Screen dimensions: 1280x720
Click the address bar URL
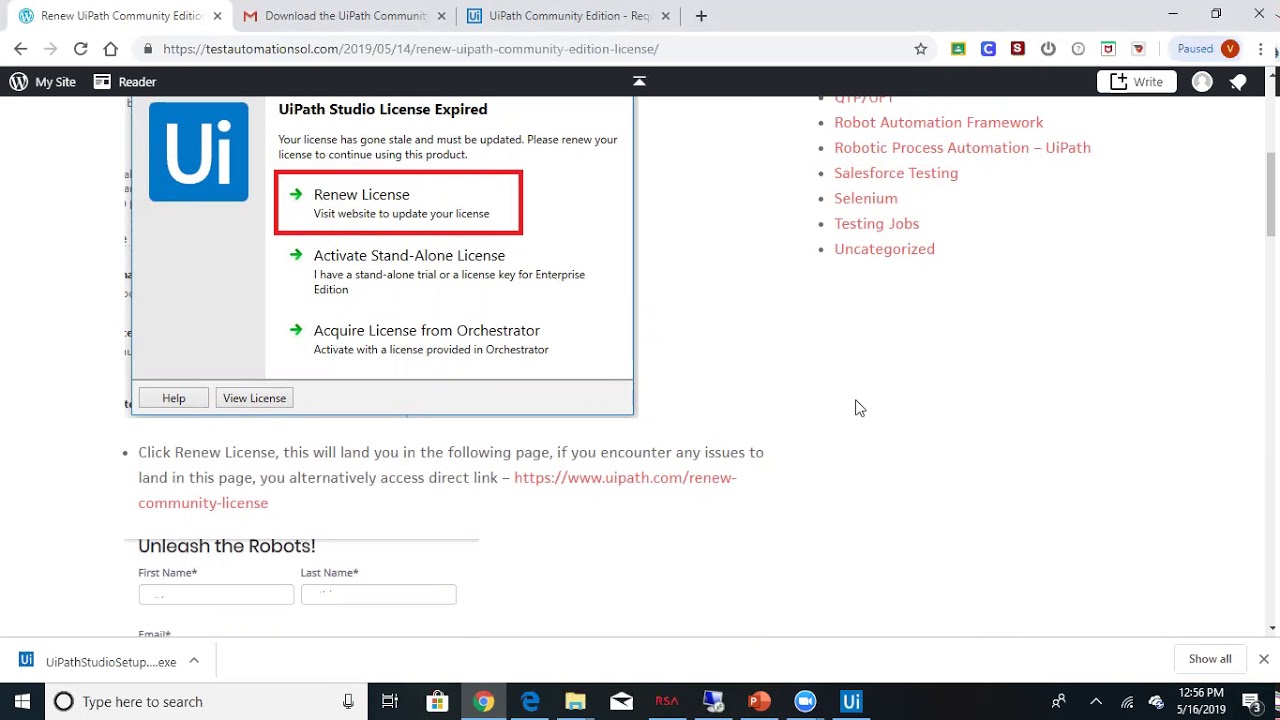[x=410, y=49]
